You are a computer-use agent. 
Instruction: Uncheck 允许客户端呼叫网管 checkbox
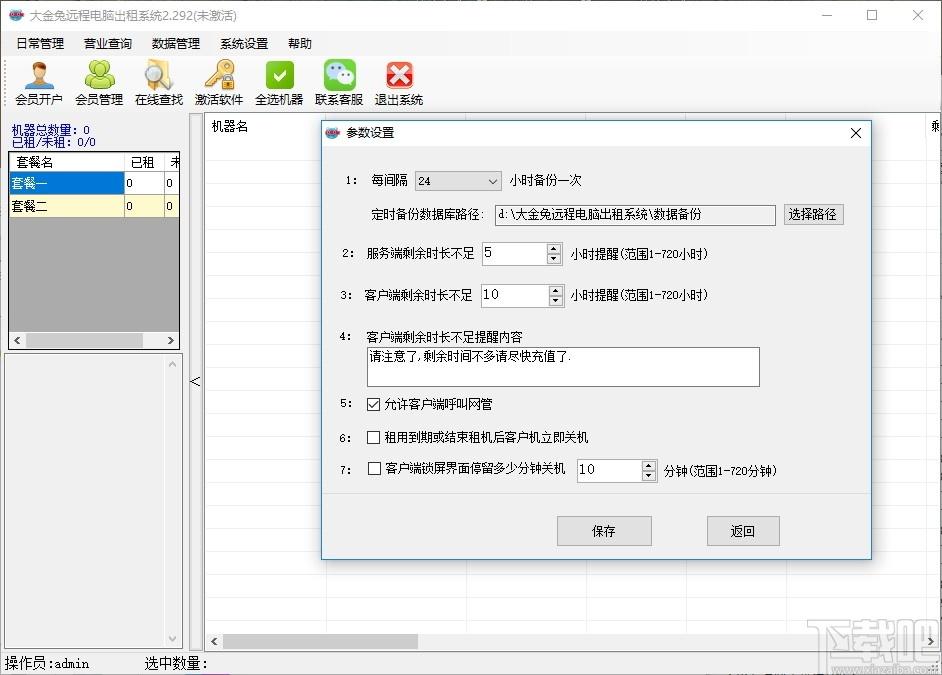[373, 405]
